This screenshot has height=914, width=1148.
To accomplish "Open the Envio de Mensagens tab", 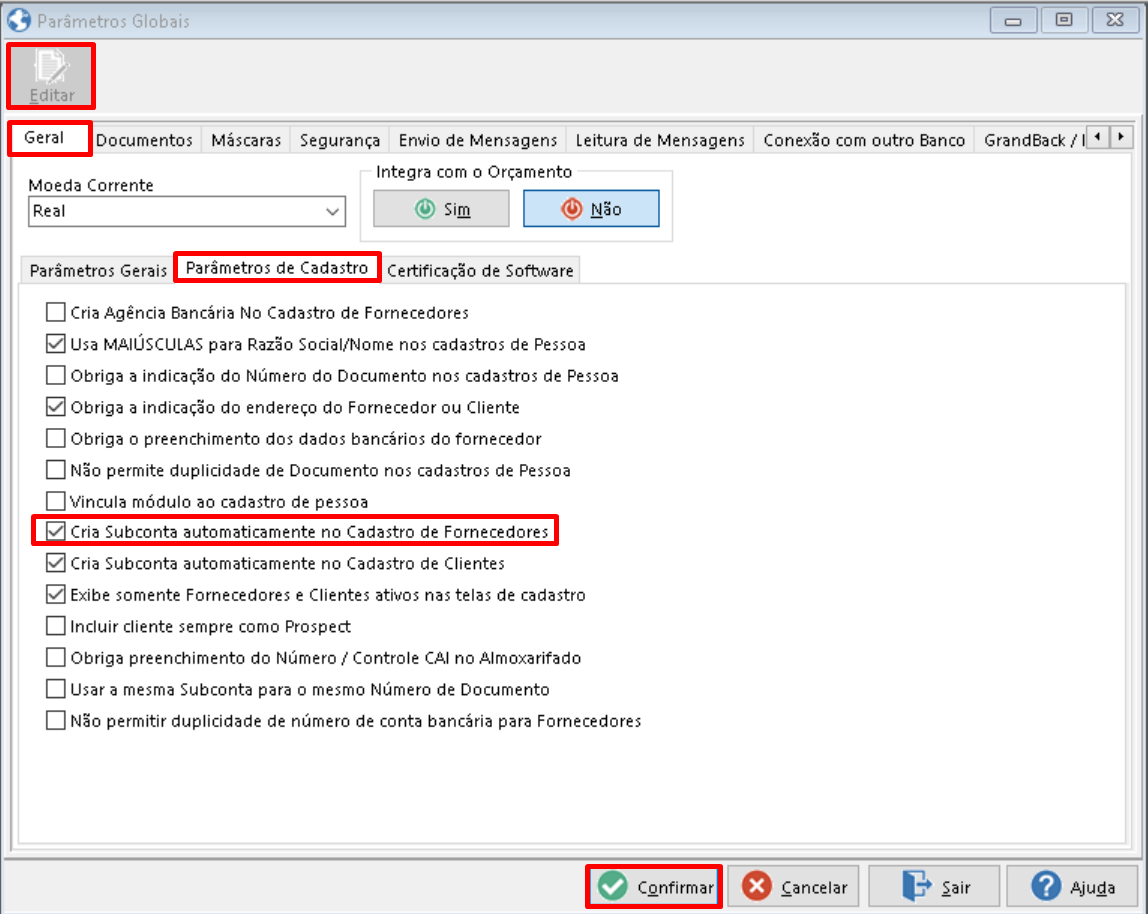I will [x=477, y=140].
